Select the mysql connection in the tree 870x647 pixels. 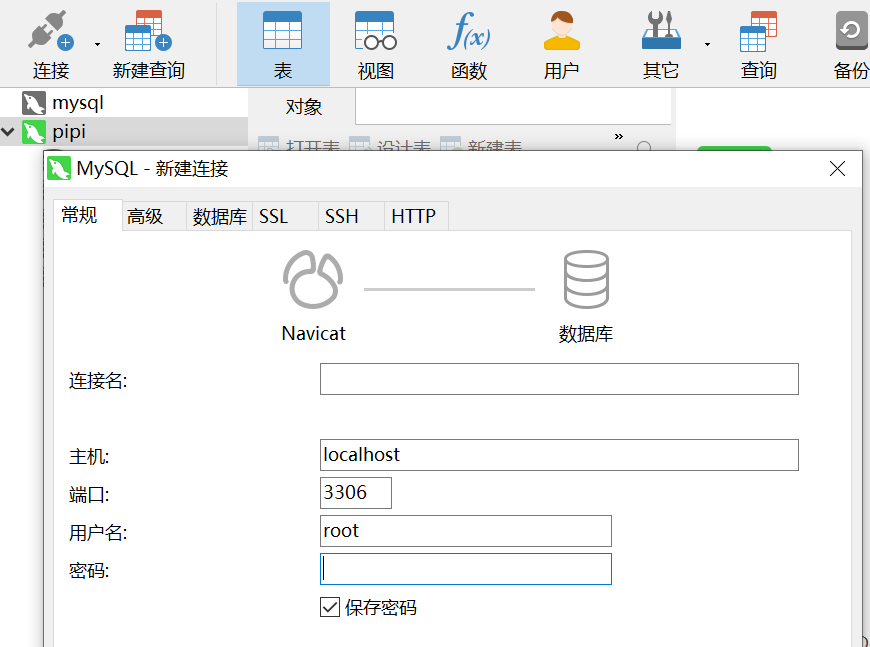[78, 103]
